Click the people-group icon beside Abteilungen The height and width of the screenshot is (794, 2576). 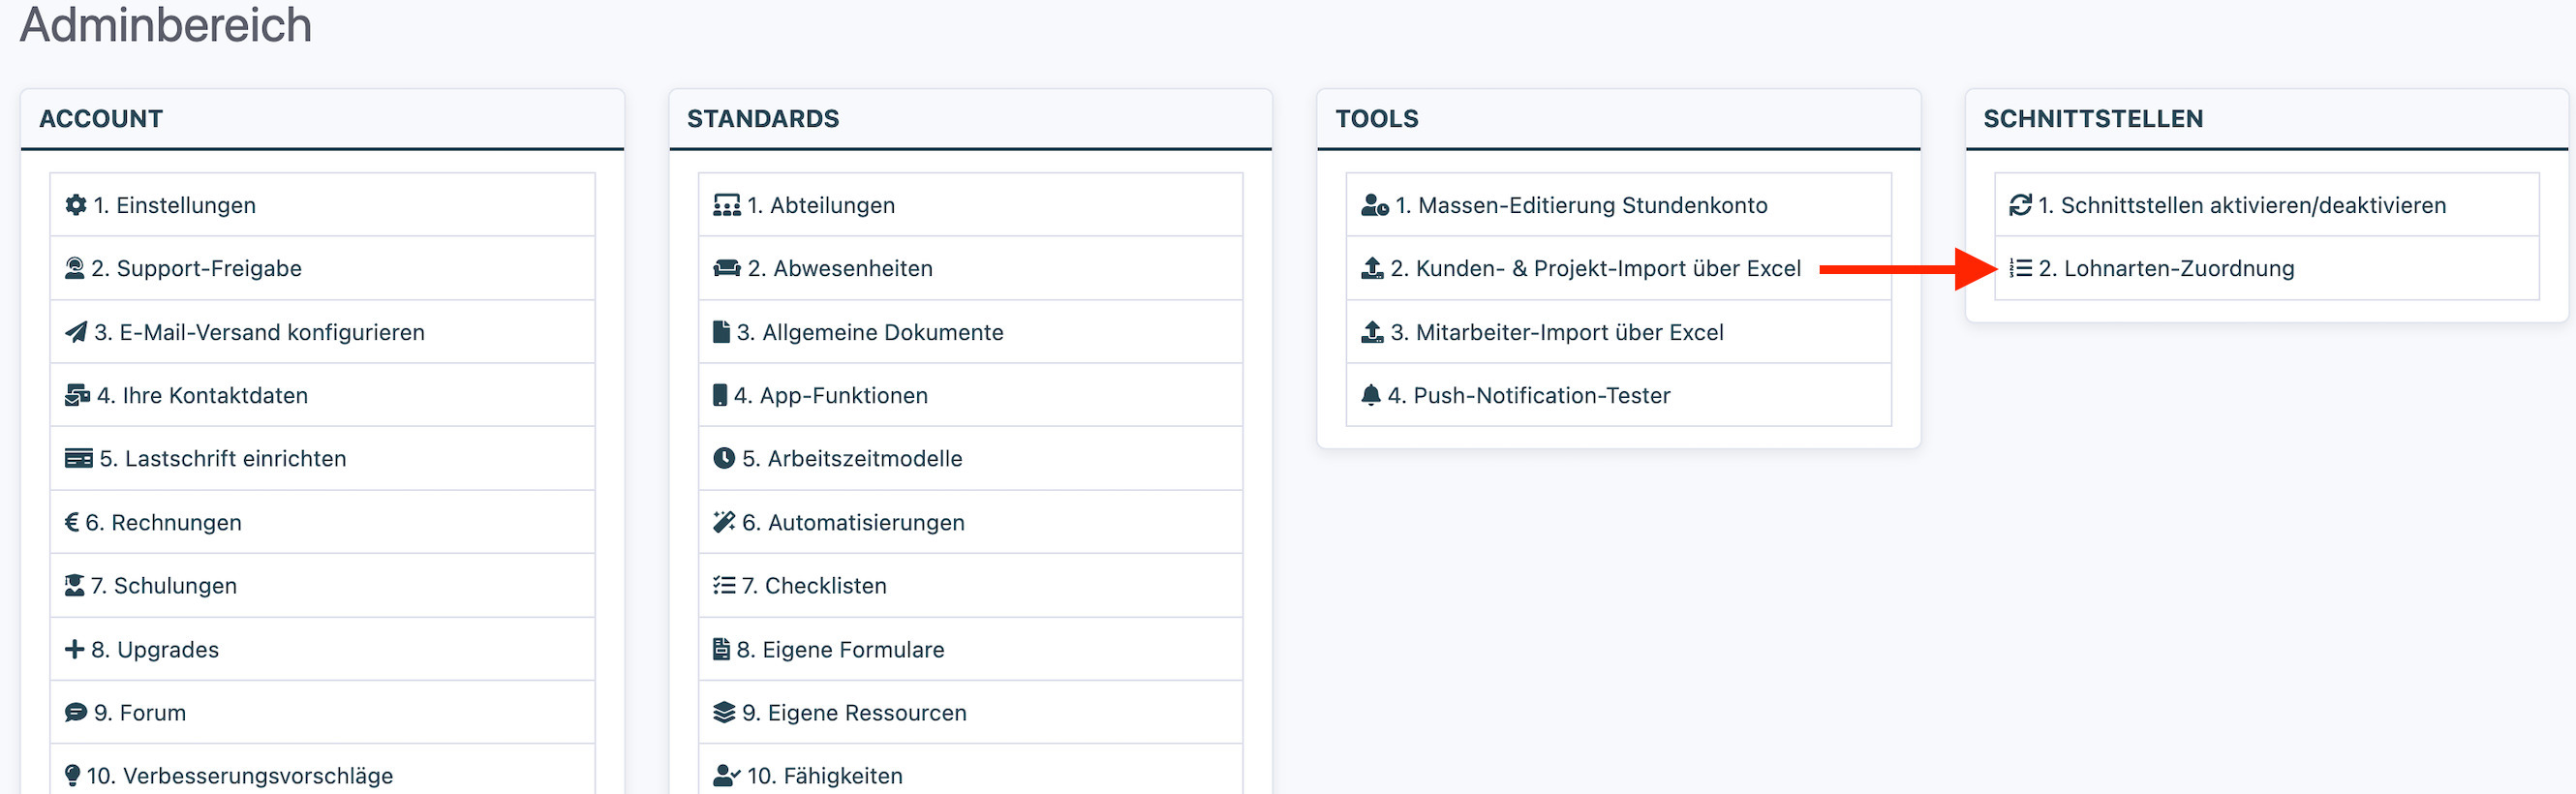pos(727,205)
